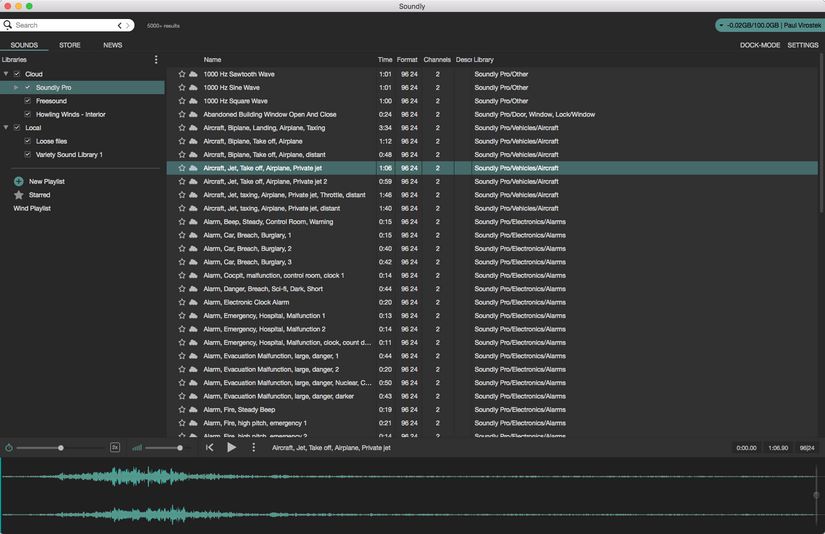Click the play button in the transport bar

pyautogui.click(x=232, y=448)
